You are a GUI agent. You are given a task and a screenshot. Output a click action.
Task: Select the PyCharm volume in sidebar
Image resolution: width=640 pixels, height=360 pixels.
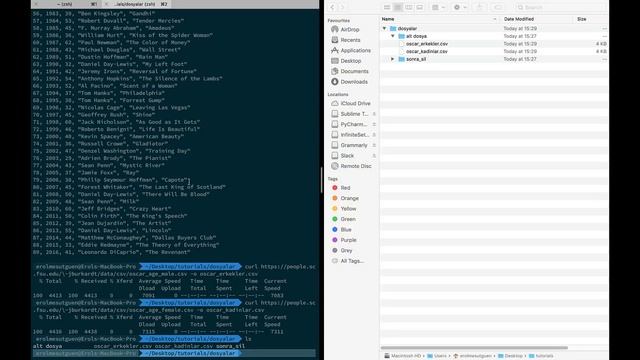(349, 124)
